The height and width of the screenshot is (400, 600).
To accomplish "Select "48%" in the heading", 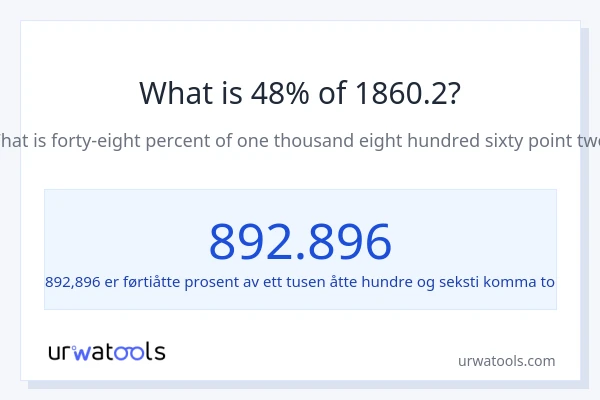I will coord(273,93).
